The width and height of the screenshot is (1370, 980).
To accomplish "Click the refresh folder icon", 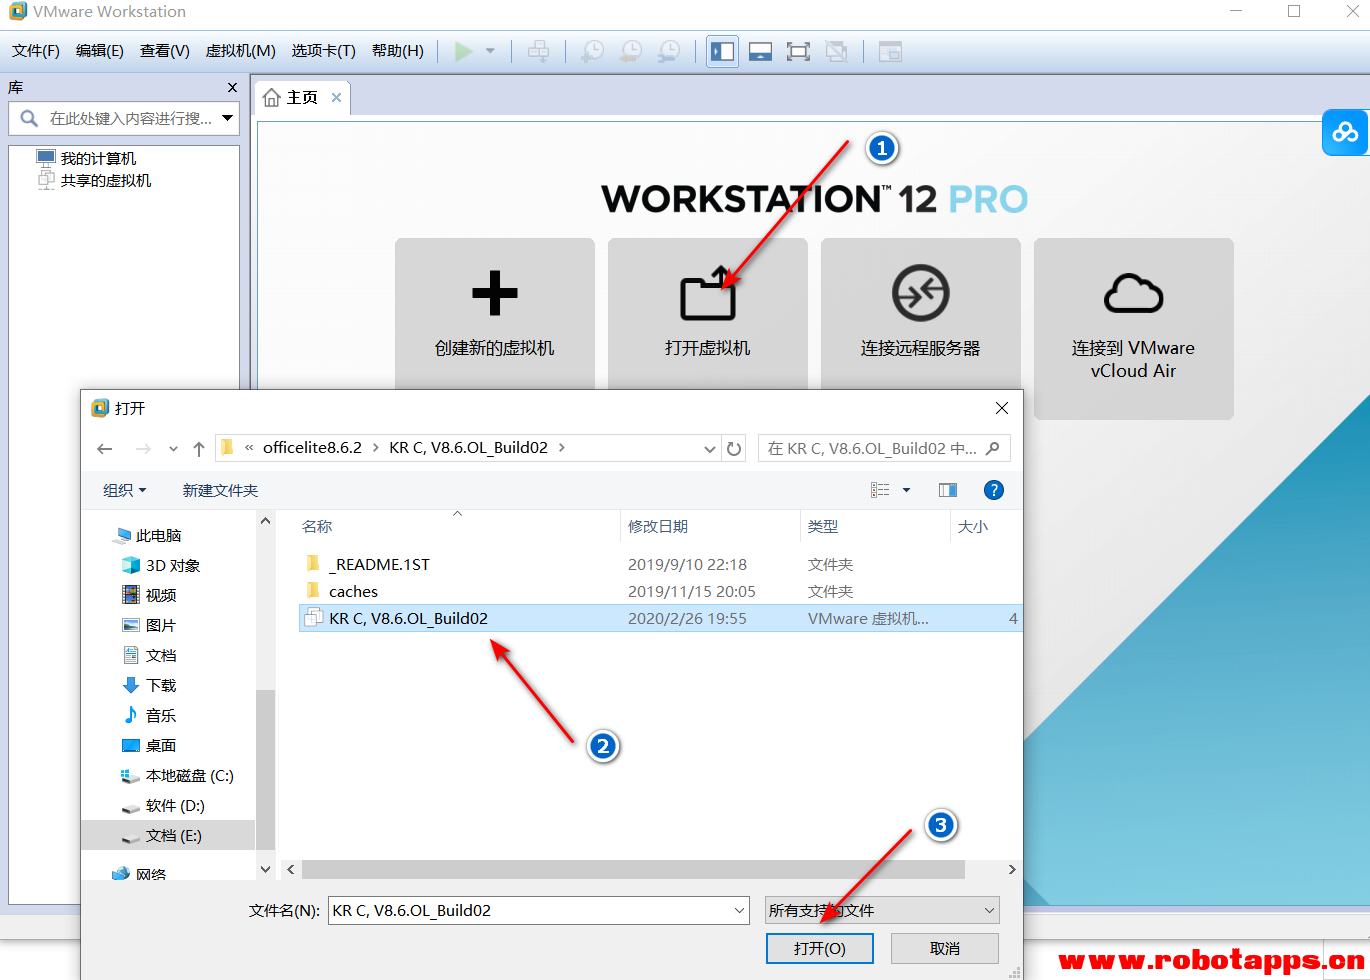I will point(734,449).
